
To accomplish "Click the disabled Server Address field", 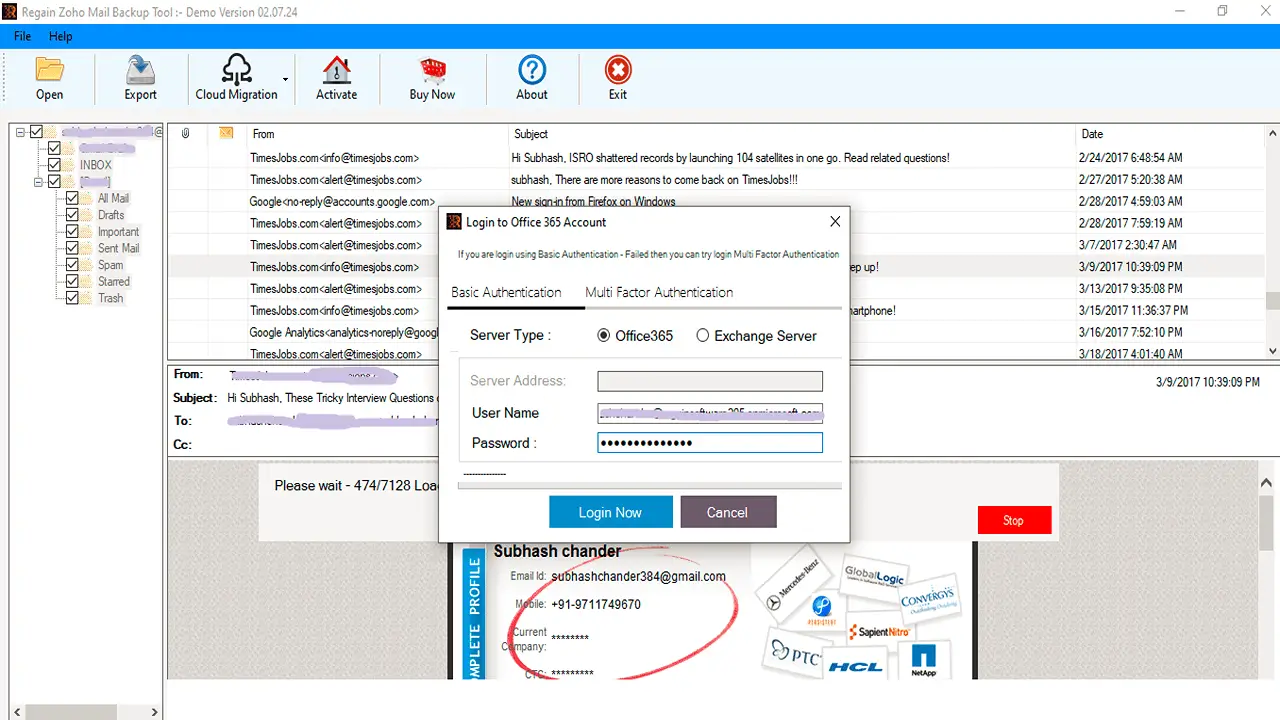I will click(710, 381).
